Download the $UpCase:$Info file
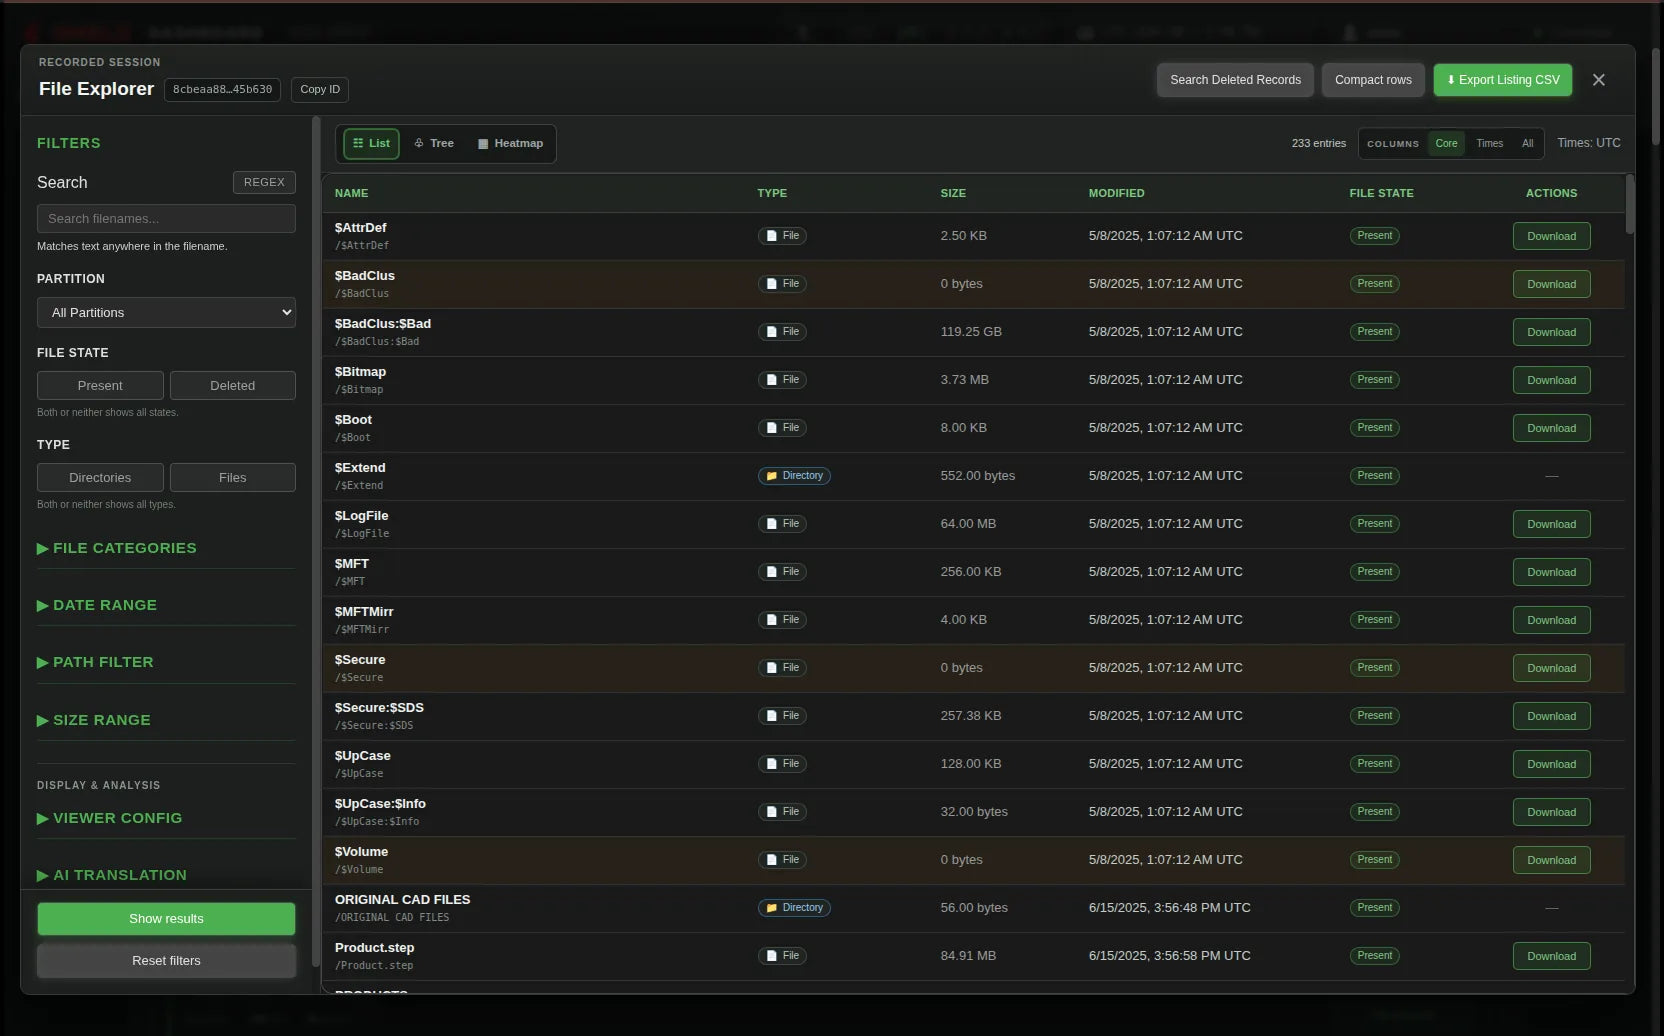 1551,813
